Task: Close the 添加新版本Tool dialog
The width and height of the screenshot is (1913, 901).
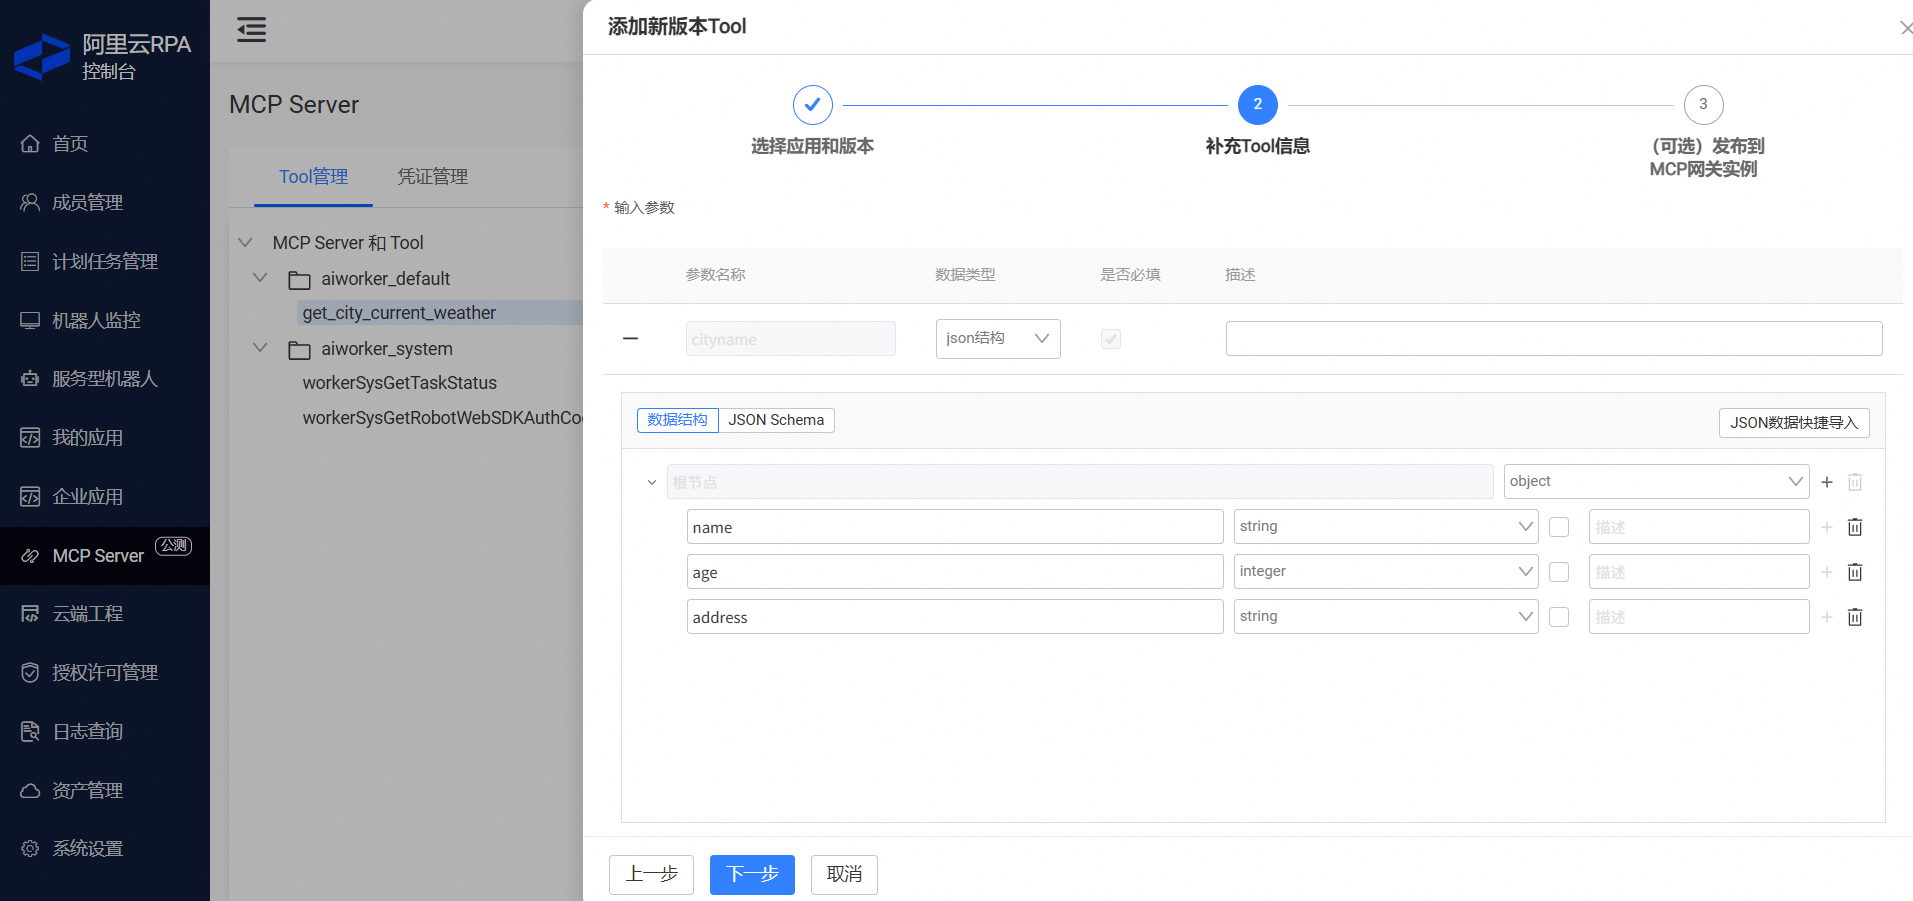Action: tap(1905, 28)
